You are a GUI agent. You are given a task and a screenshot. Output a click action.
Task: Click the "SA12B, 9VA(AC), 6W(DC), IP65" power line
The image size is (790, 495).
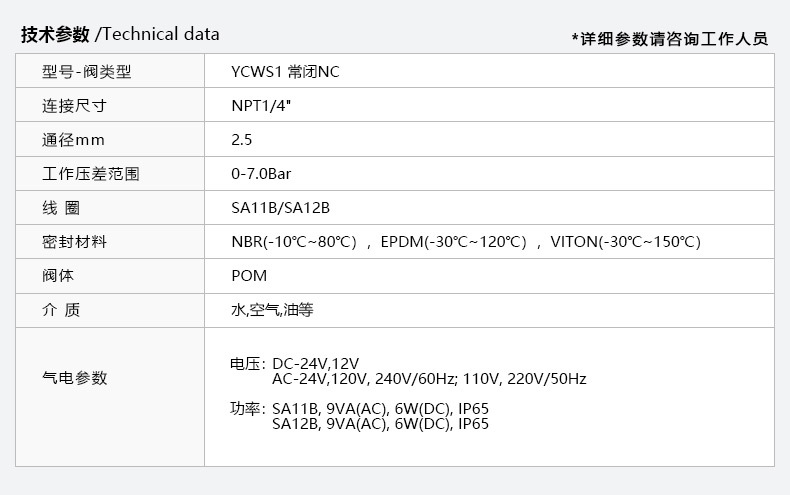tap(380, 424)
